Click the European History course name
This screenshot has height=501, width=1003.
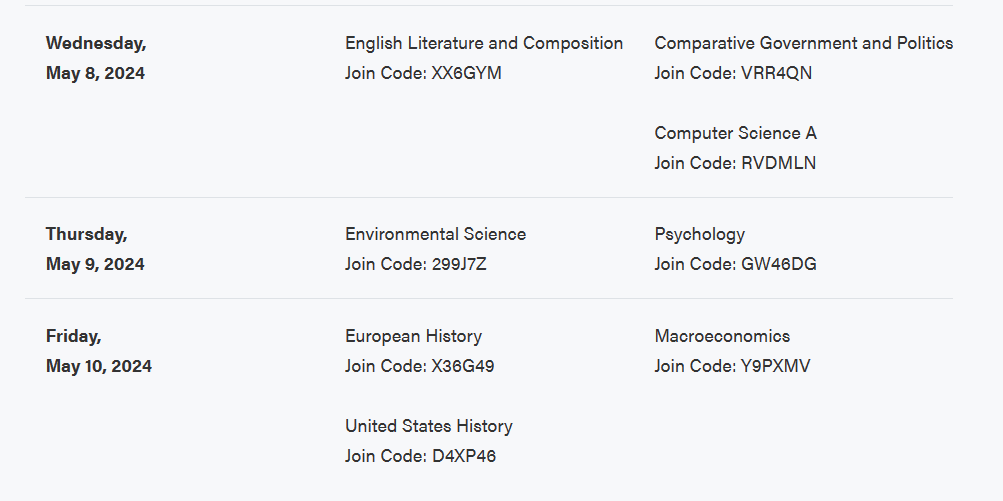(x=413, y=336)
